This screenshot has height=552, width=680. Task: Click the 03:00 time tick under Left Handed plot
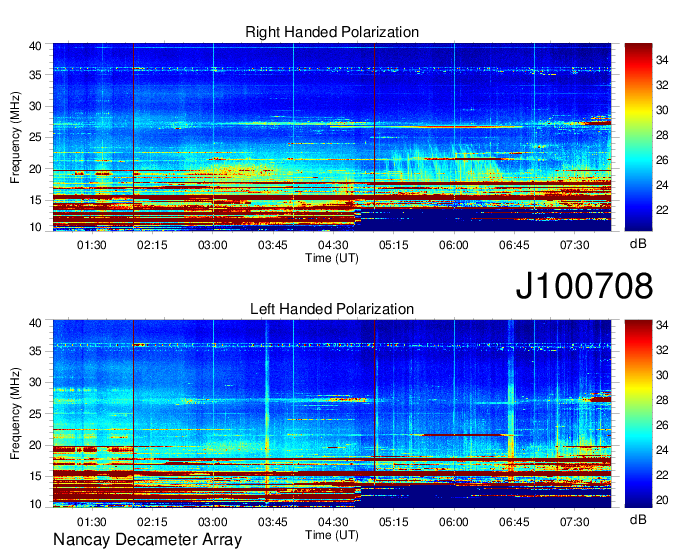tap(212, 522)
